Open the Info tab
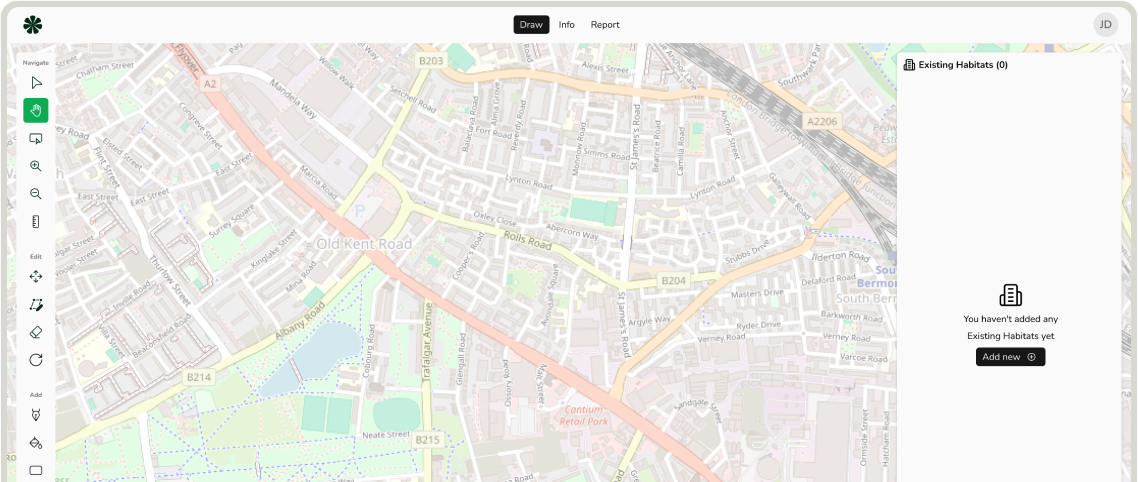1138x482 pixels. click(566, 25)
